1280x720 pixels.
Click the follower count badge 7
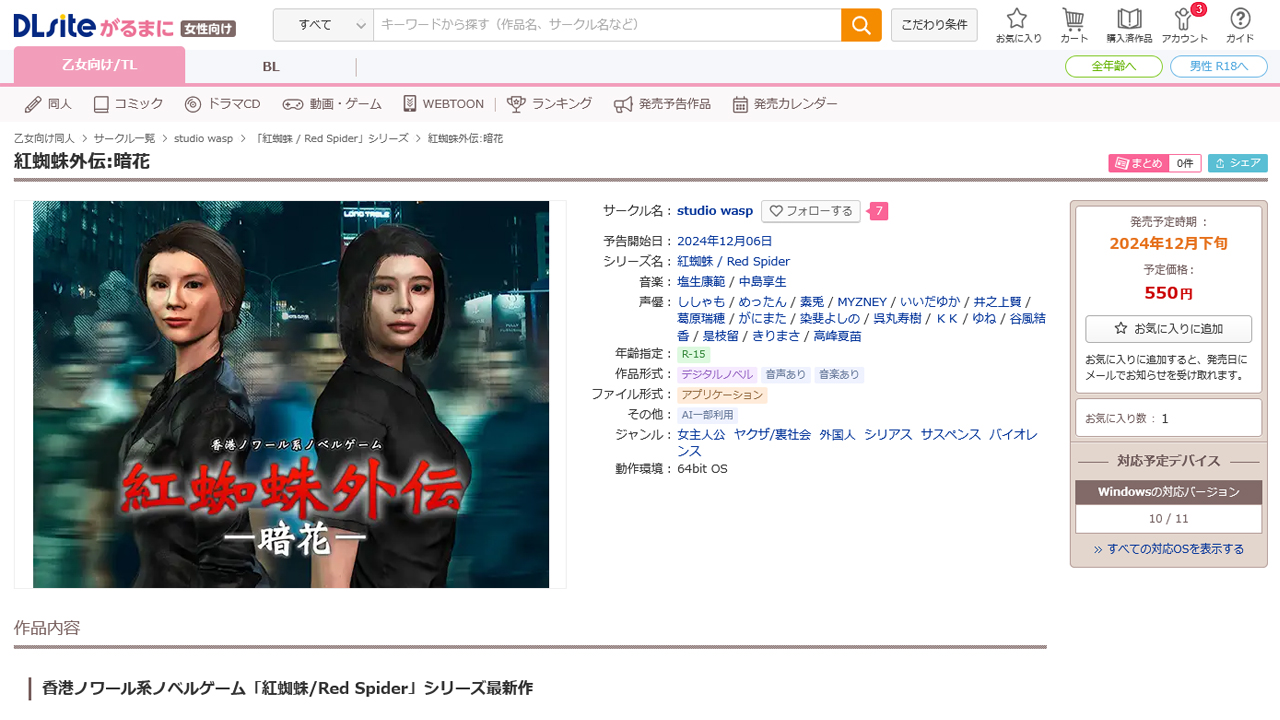click(878, 211)
